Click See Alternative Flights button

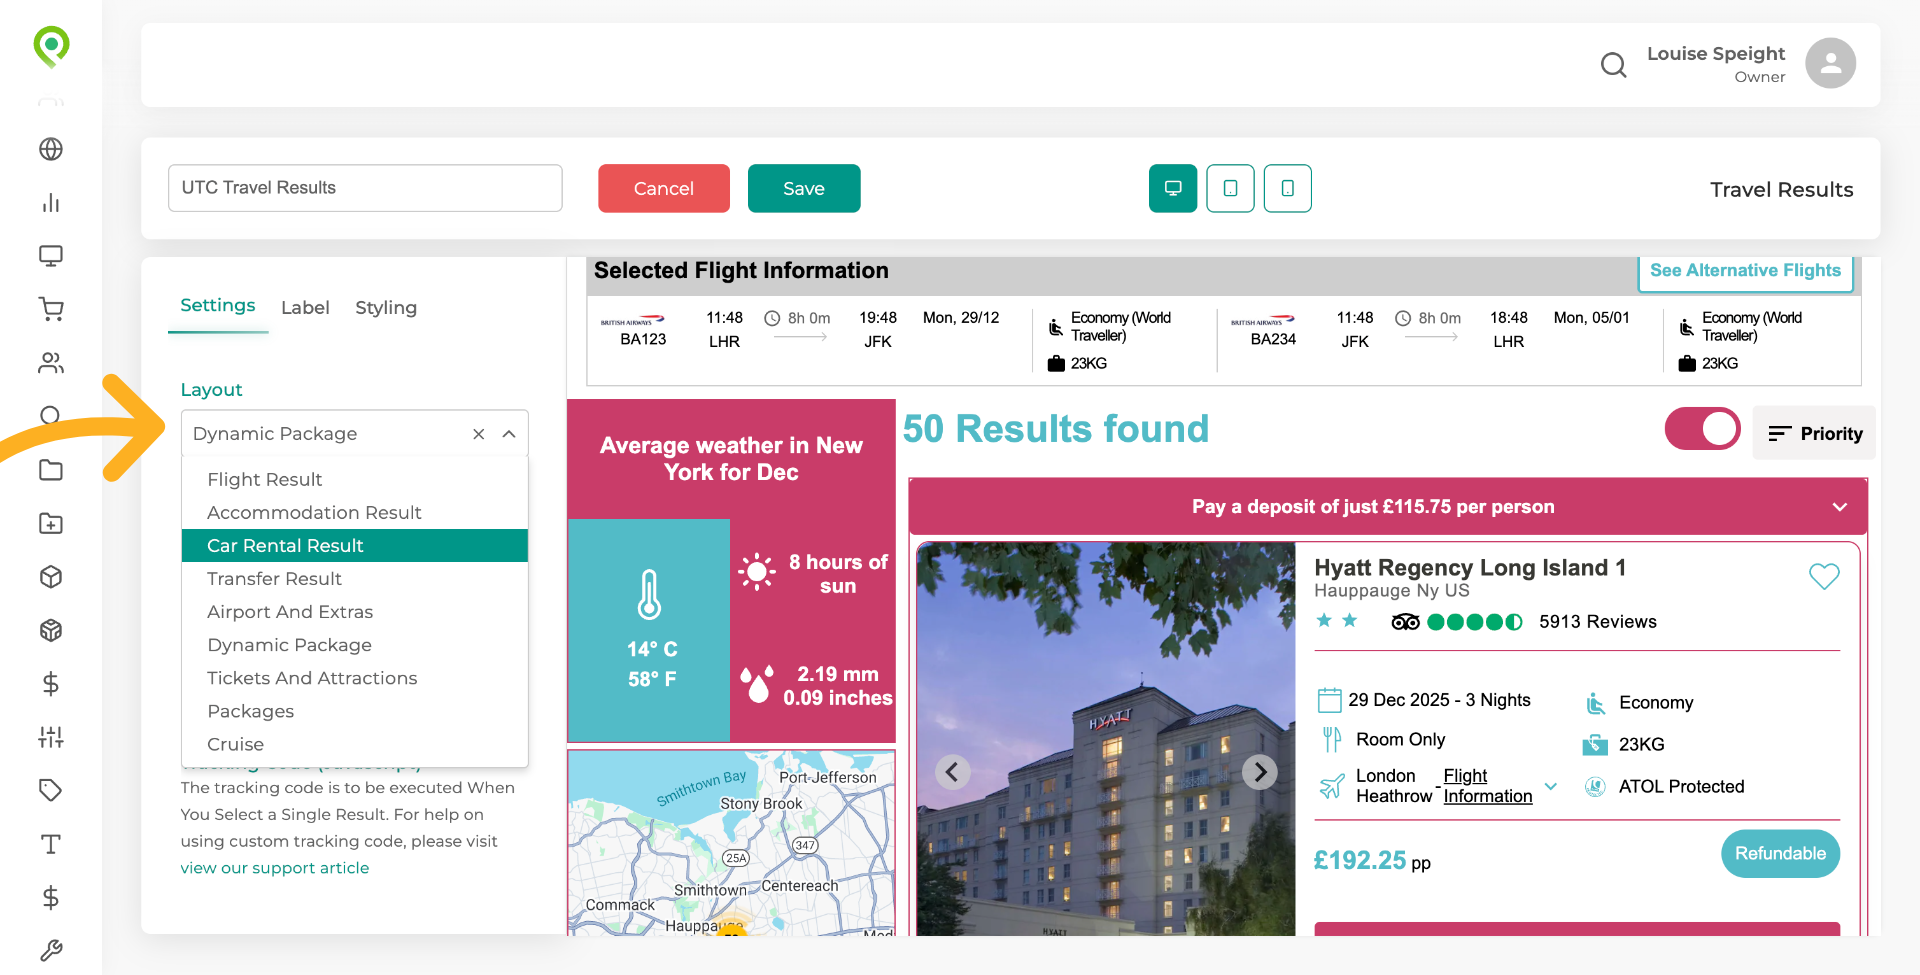tap(1745, 271)
